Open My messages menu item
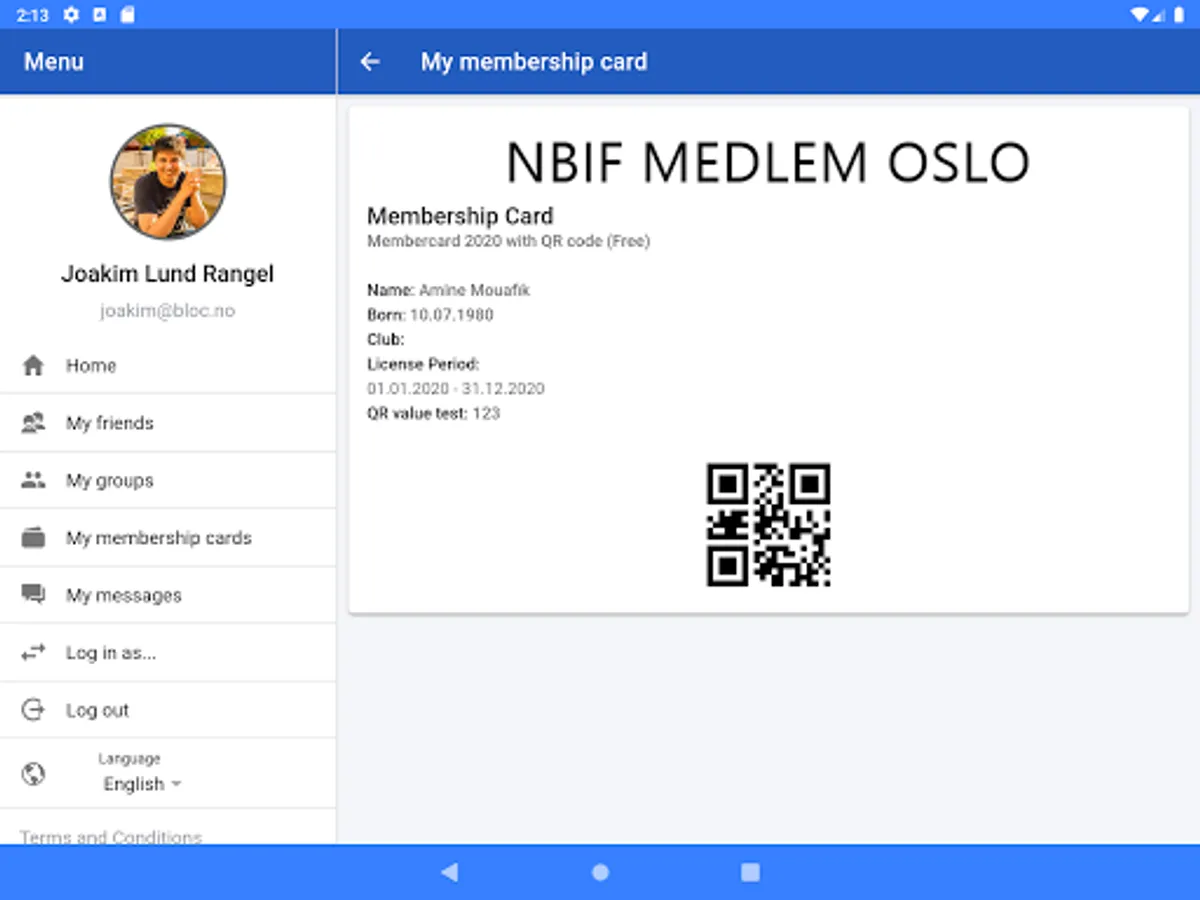Viewport: 1200px width, 900px height. 168,595
